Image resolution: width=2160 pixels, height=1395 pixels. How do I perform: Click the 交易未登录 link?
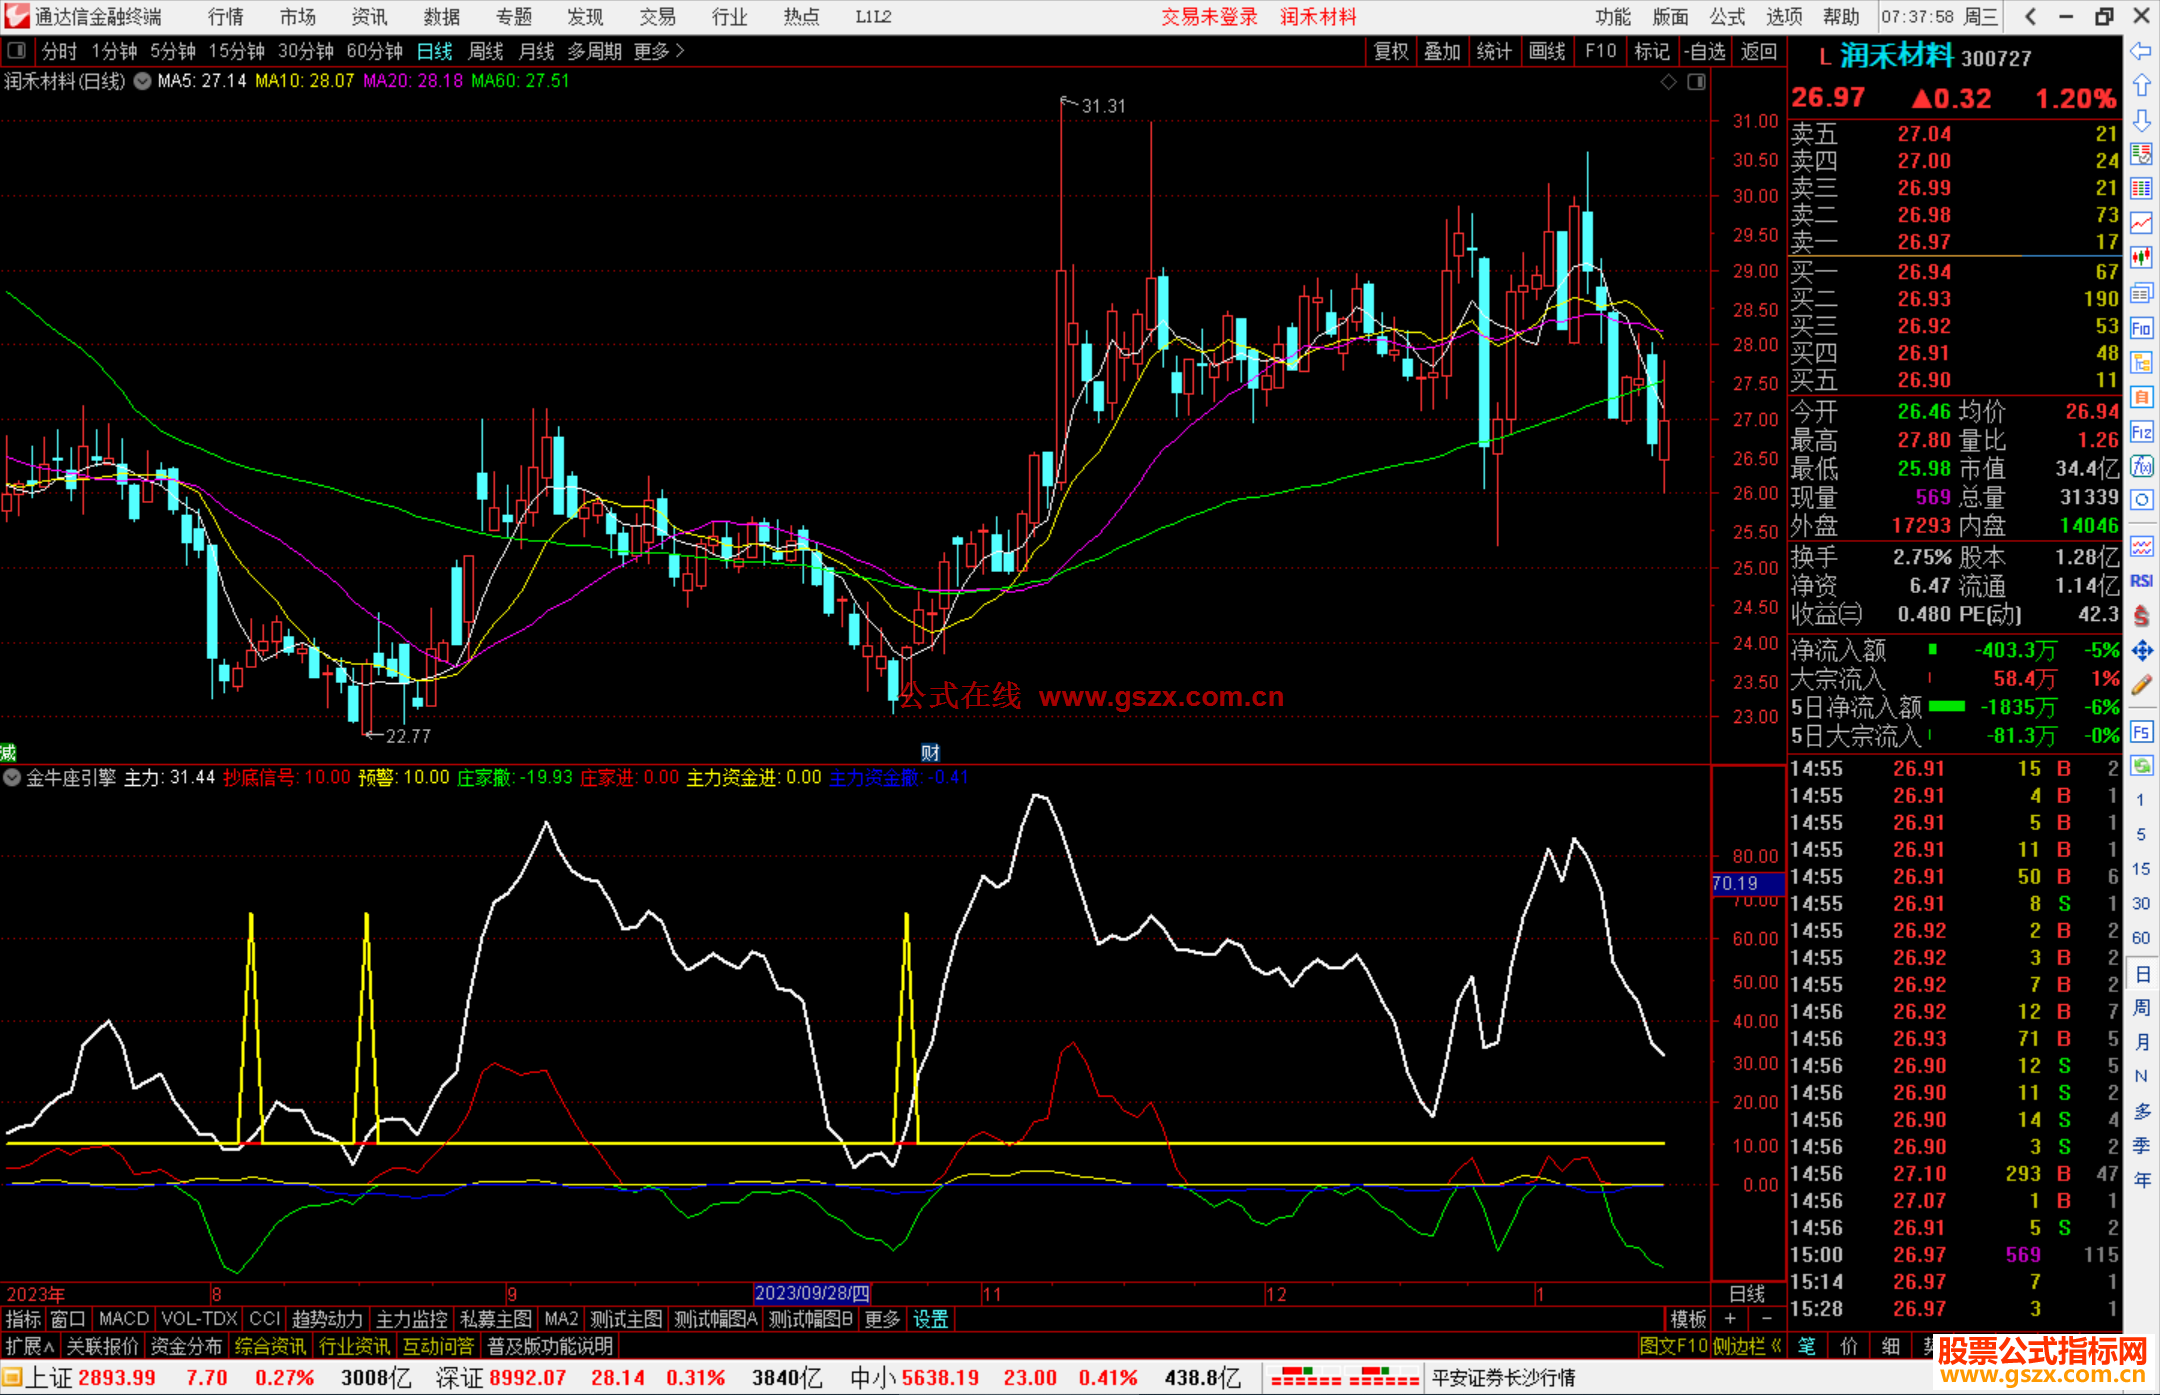coord(1209,17)
